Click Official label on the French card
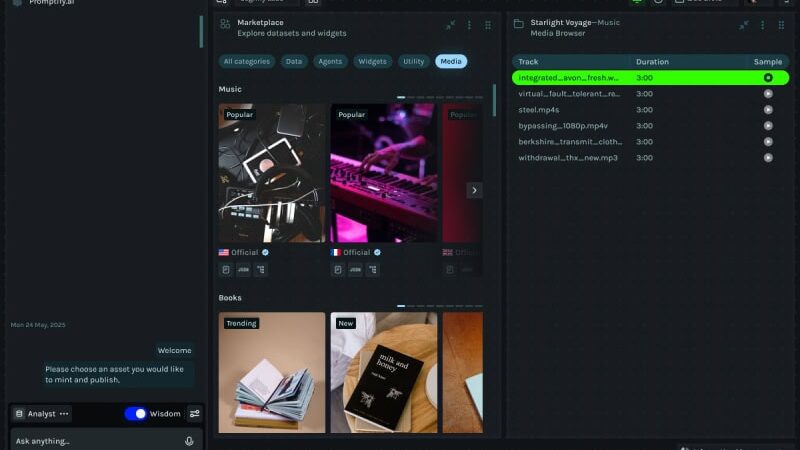 356,253
